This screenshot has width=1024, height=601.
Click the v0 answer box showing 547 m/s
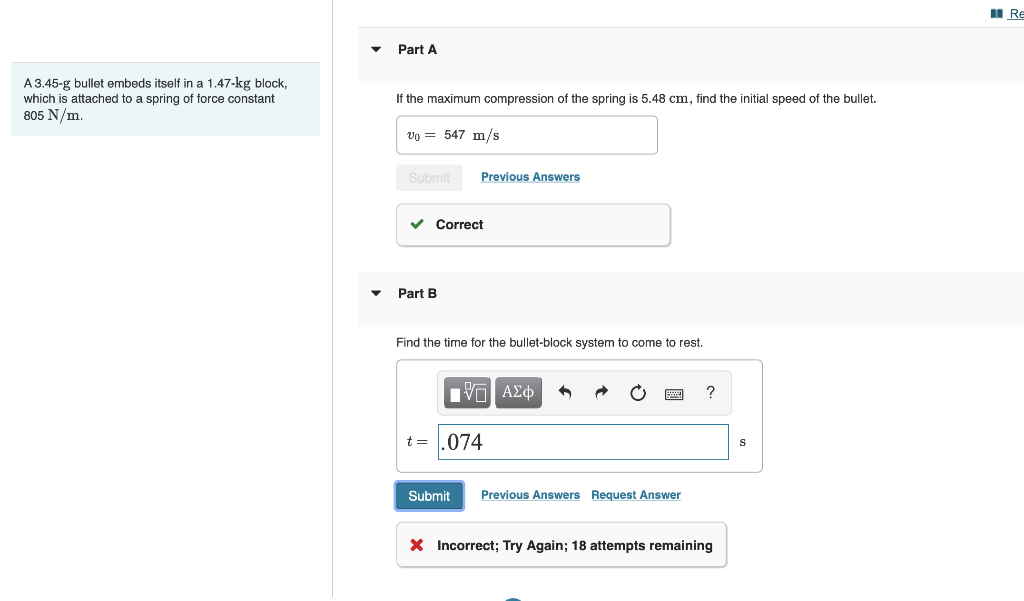pos(527,135)
